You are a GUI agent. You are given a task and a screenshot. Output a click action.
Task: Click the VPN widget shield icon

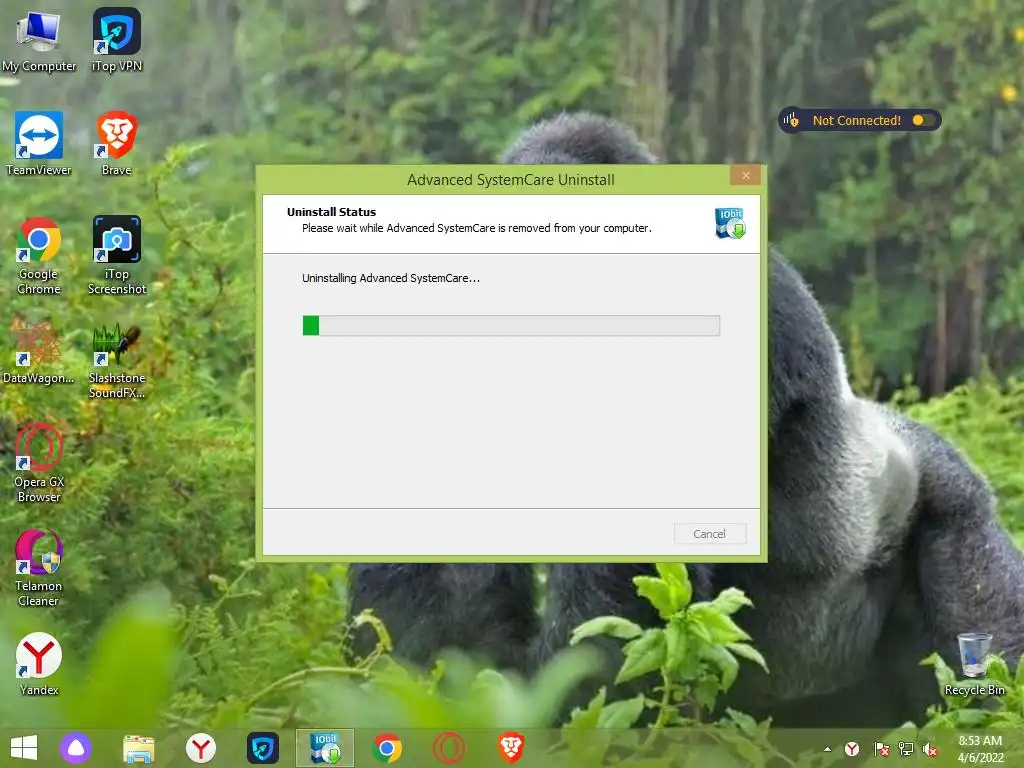click(792, 120)
